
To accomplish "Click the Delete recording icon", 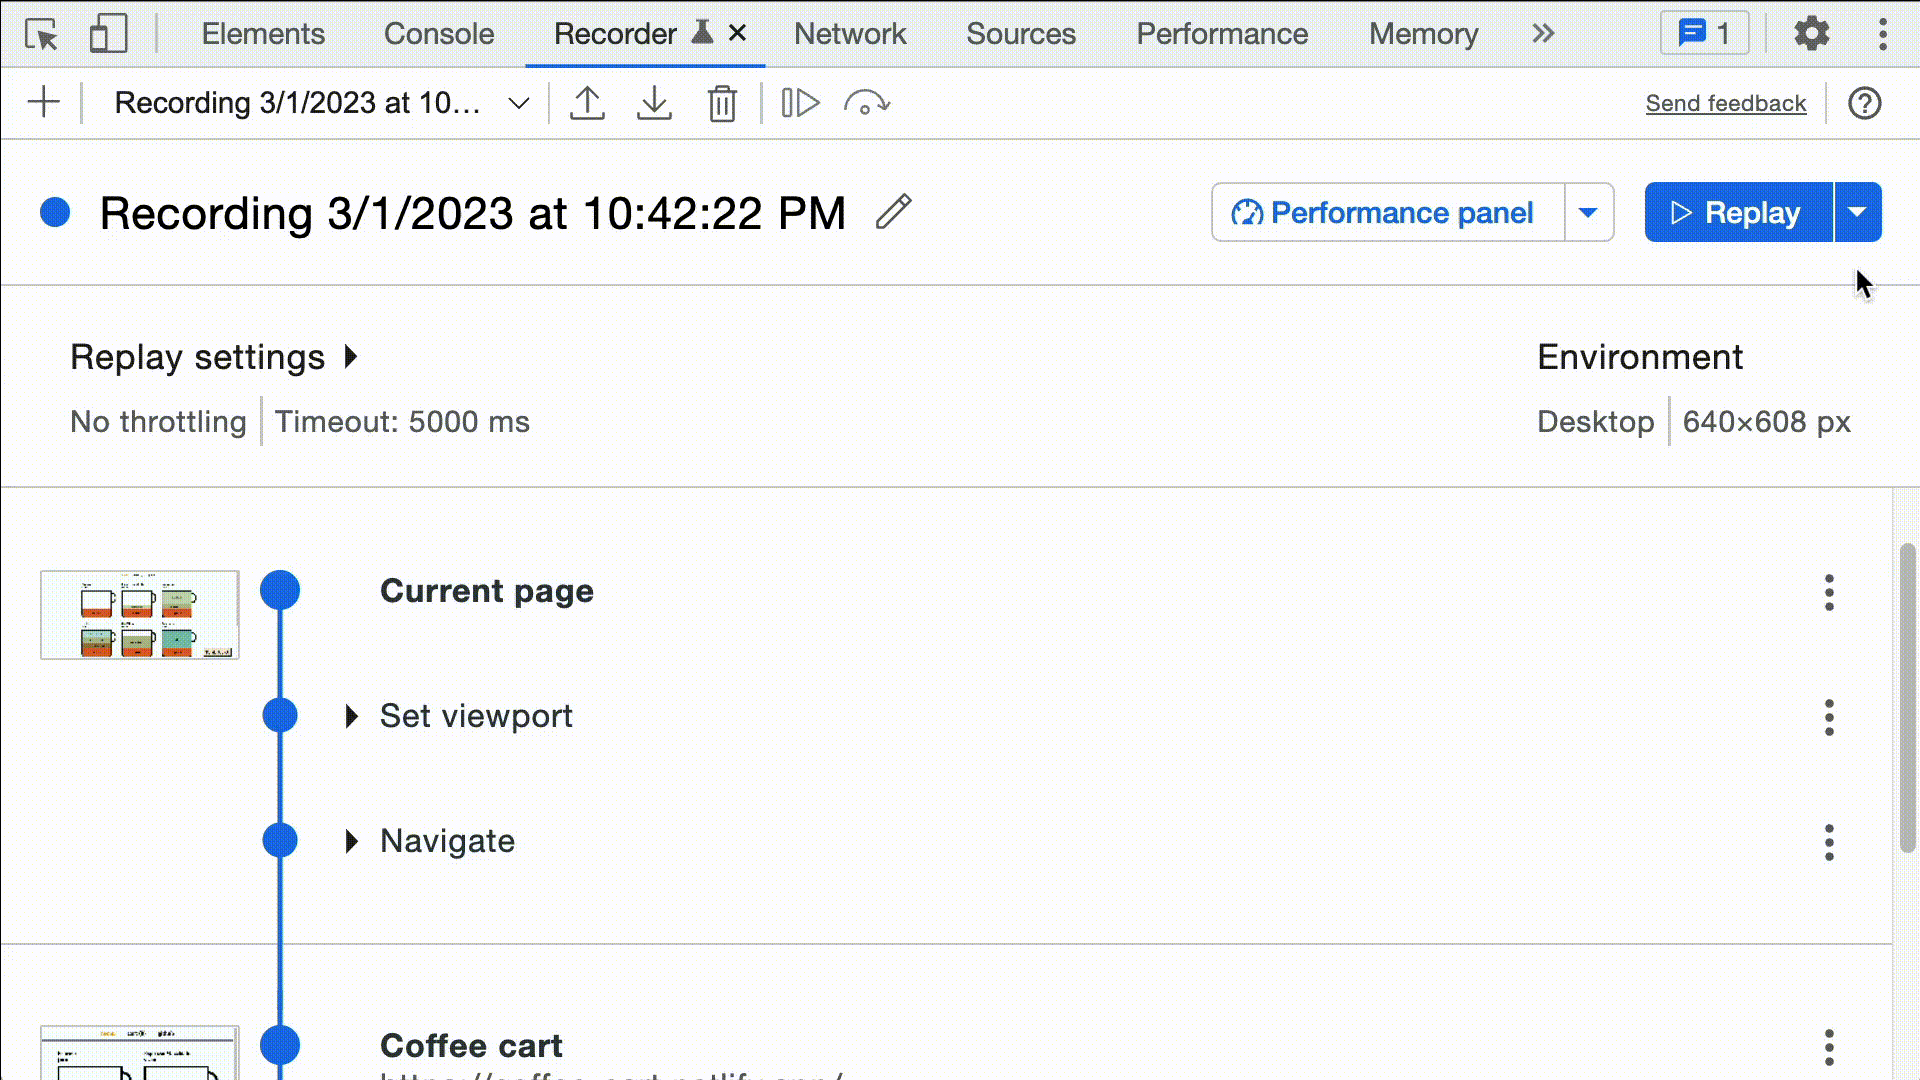I will click(x=723, y=103).
